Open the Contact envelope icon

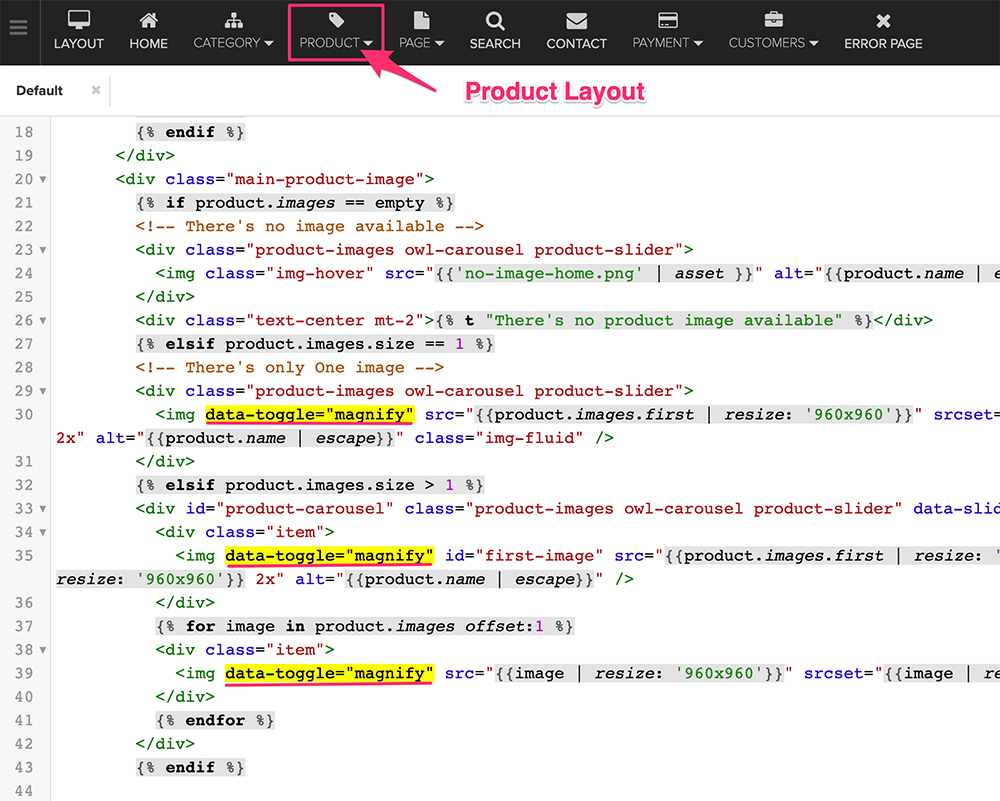576,20
